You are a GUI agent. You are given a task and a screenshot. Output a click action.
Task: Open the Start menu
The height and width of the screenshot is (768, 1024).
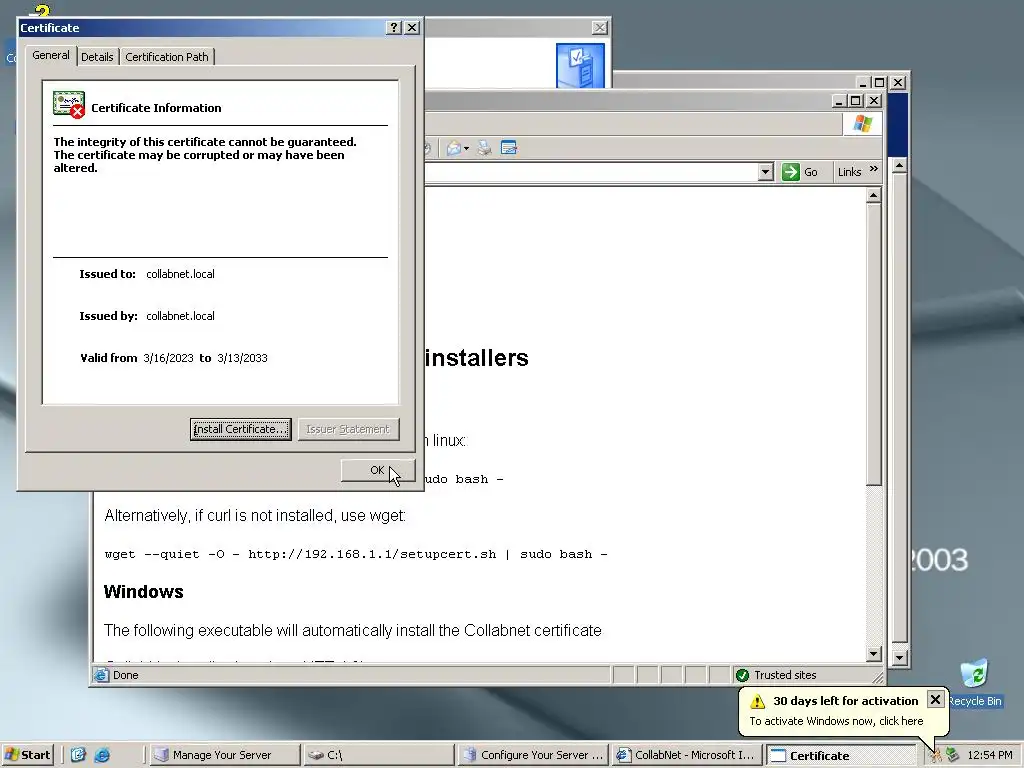click(28, 755)
